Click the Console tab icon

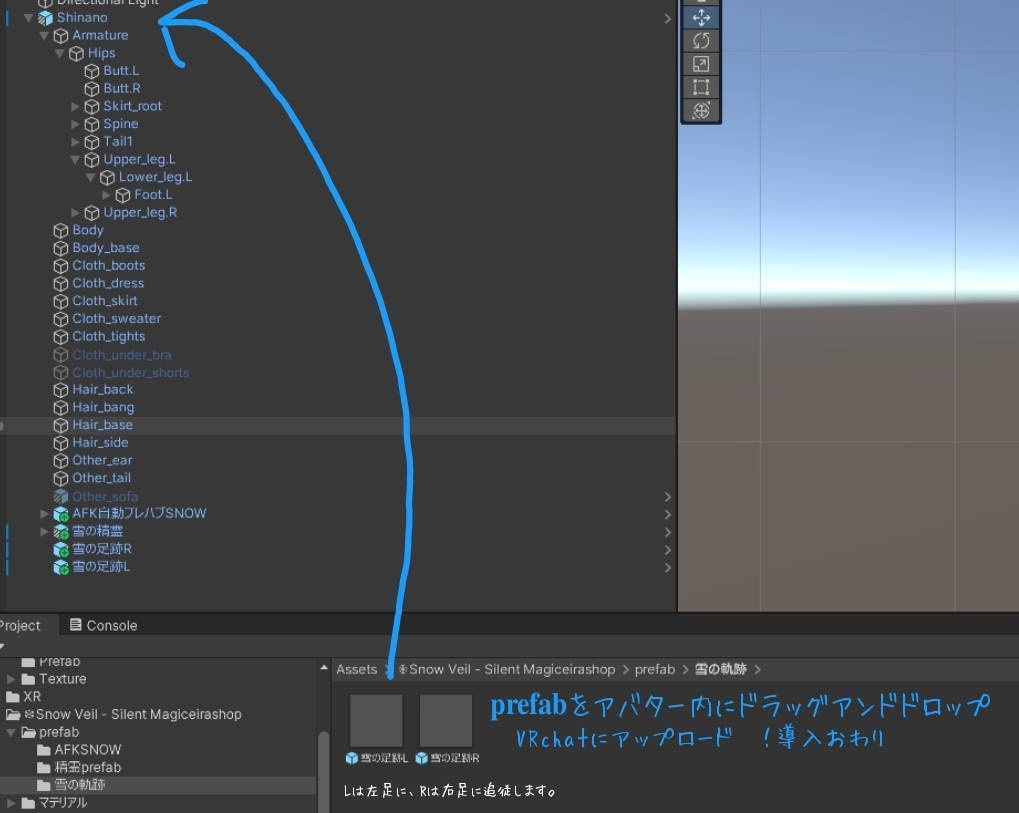coord(75,625)
